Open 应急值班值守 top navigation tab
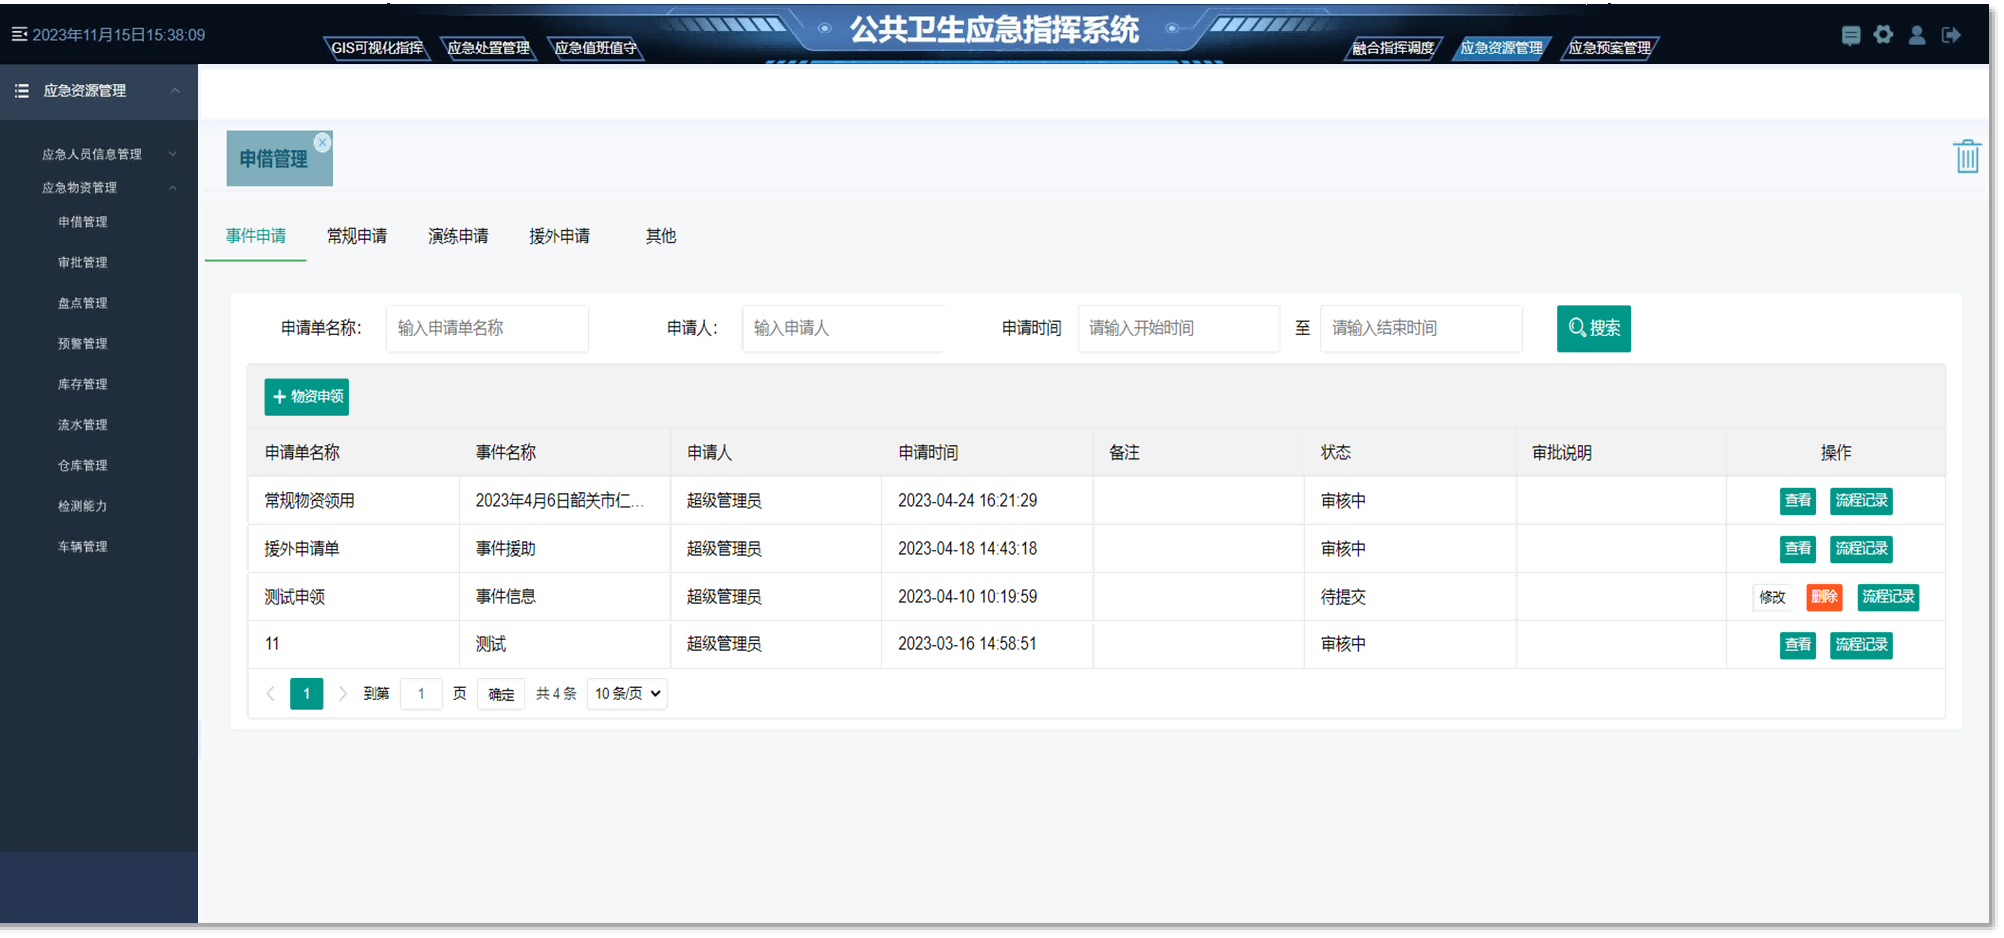 [595, 48]
